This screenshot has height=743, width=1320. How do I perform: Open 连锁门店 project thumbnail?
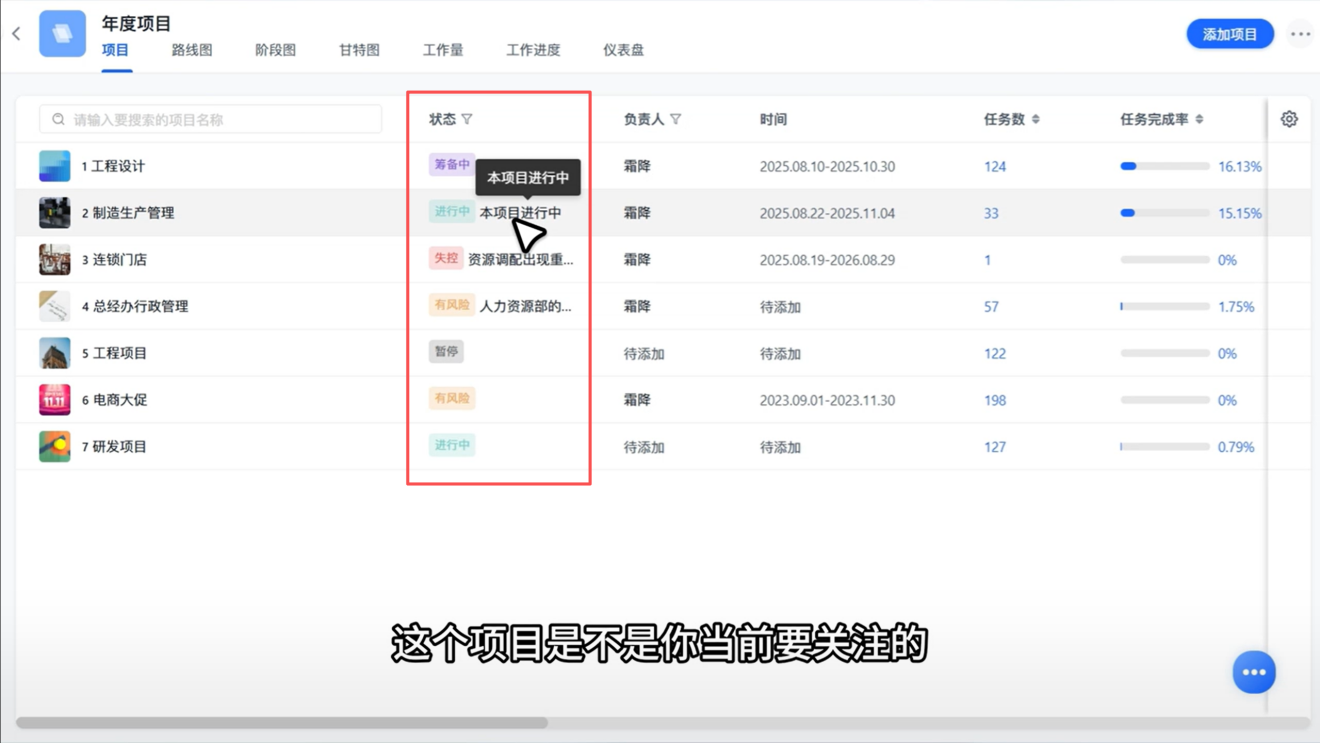click(55, 259)
